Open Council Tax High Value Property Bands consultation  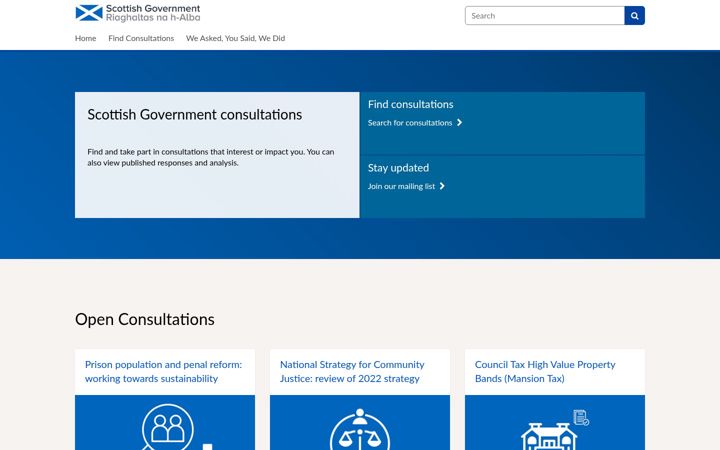545,371
